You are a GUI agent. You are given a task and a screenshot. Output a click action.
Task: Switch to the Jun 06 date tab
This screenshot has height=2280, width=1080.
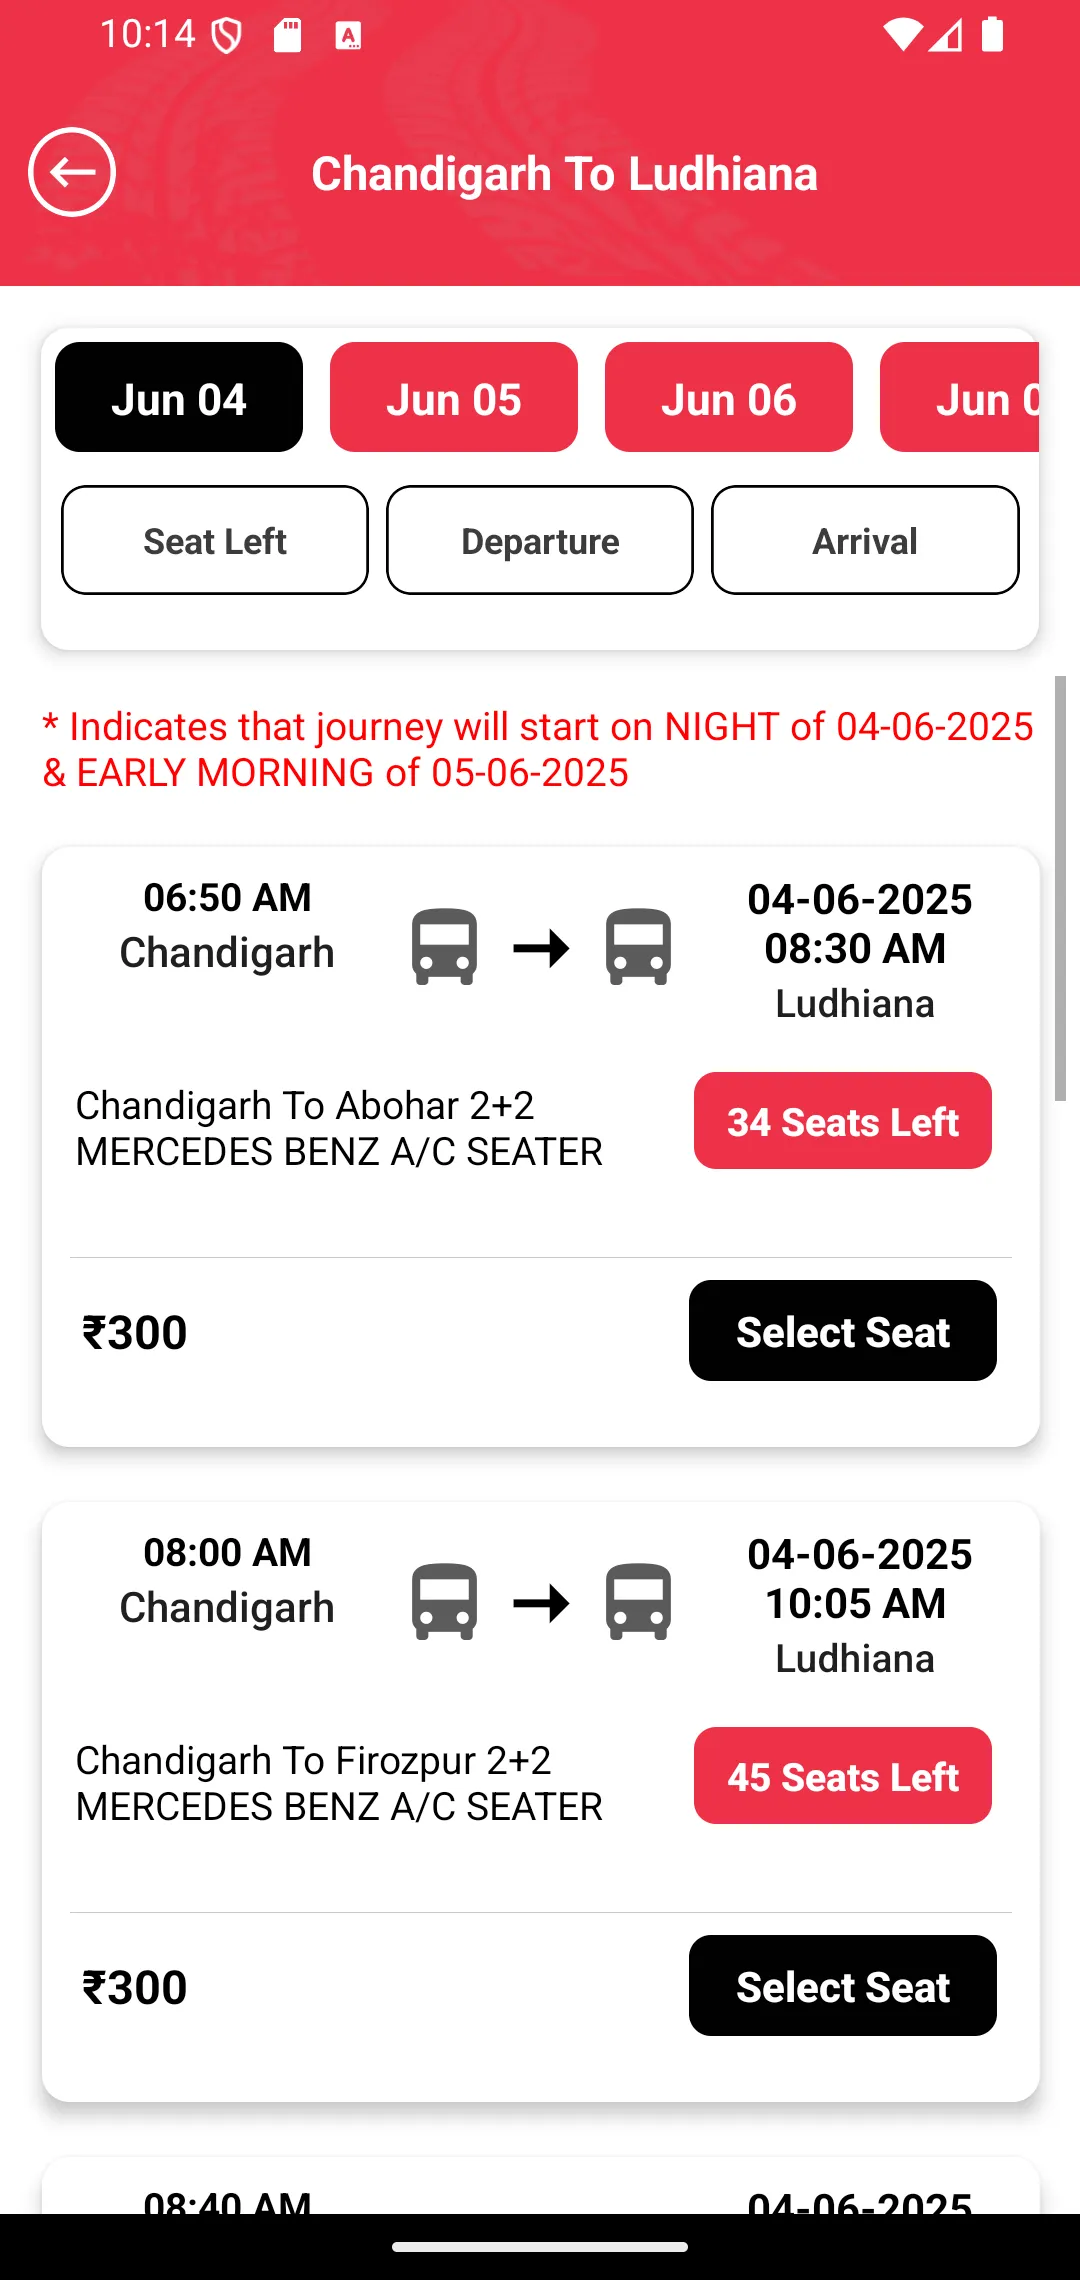point(729,397)
